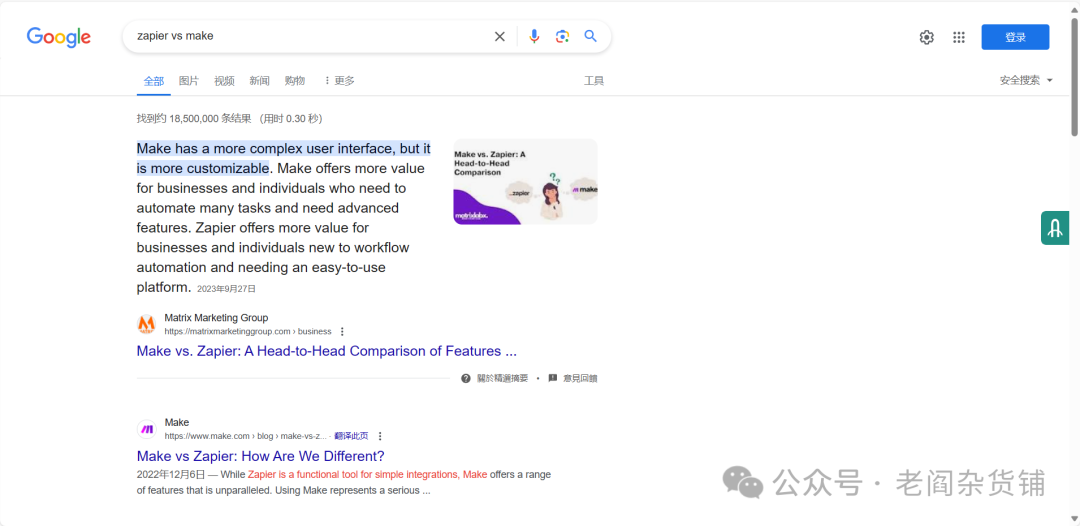Expand the 安全搜索 dropdown
The height and width of the screenshot is (526, 1080).
(1026, 81)
